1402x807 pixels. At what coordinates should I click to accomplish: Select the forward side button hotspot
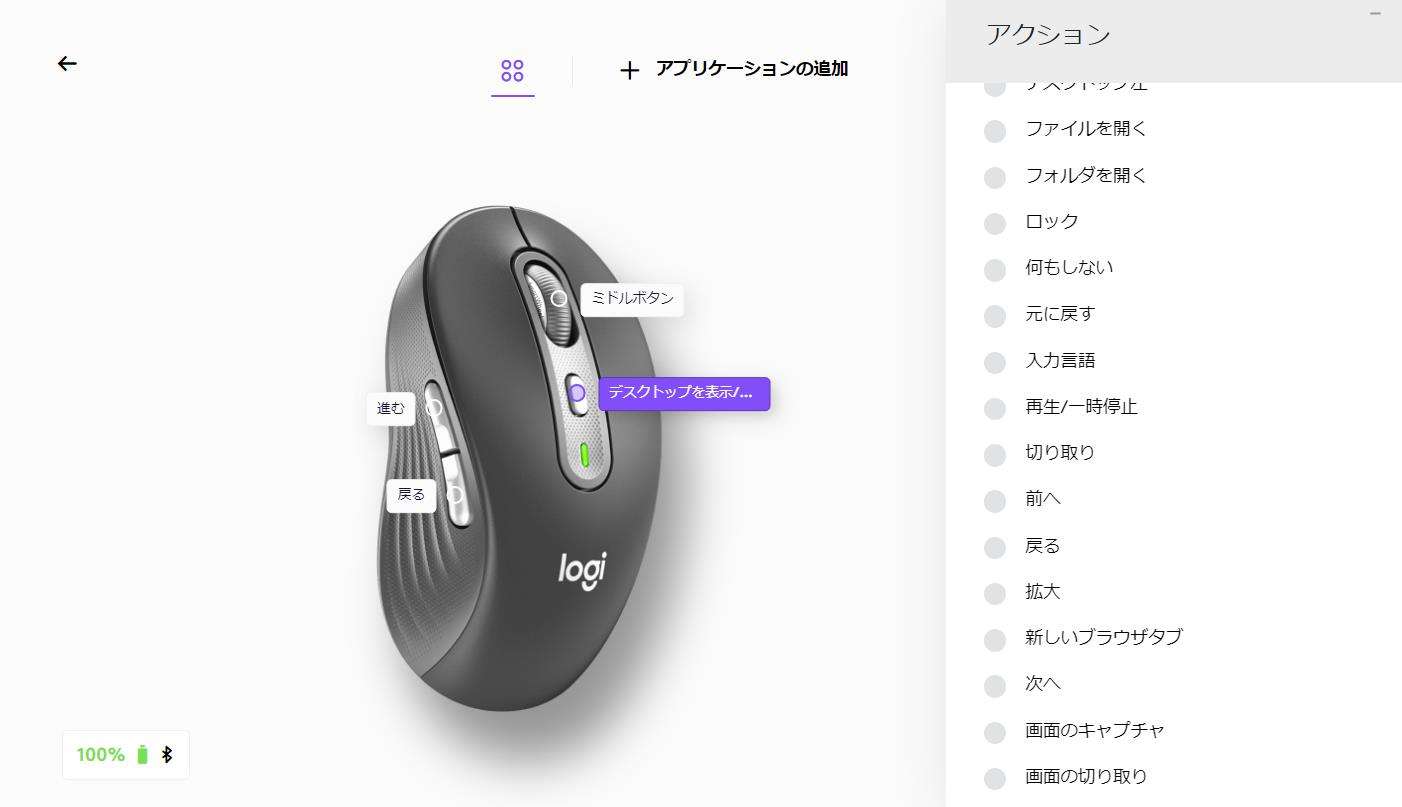coord(434,408)
